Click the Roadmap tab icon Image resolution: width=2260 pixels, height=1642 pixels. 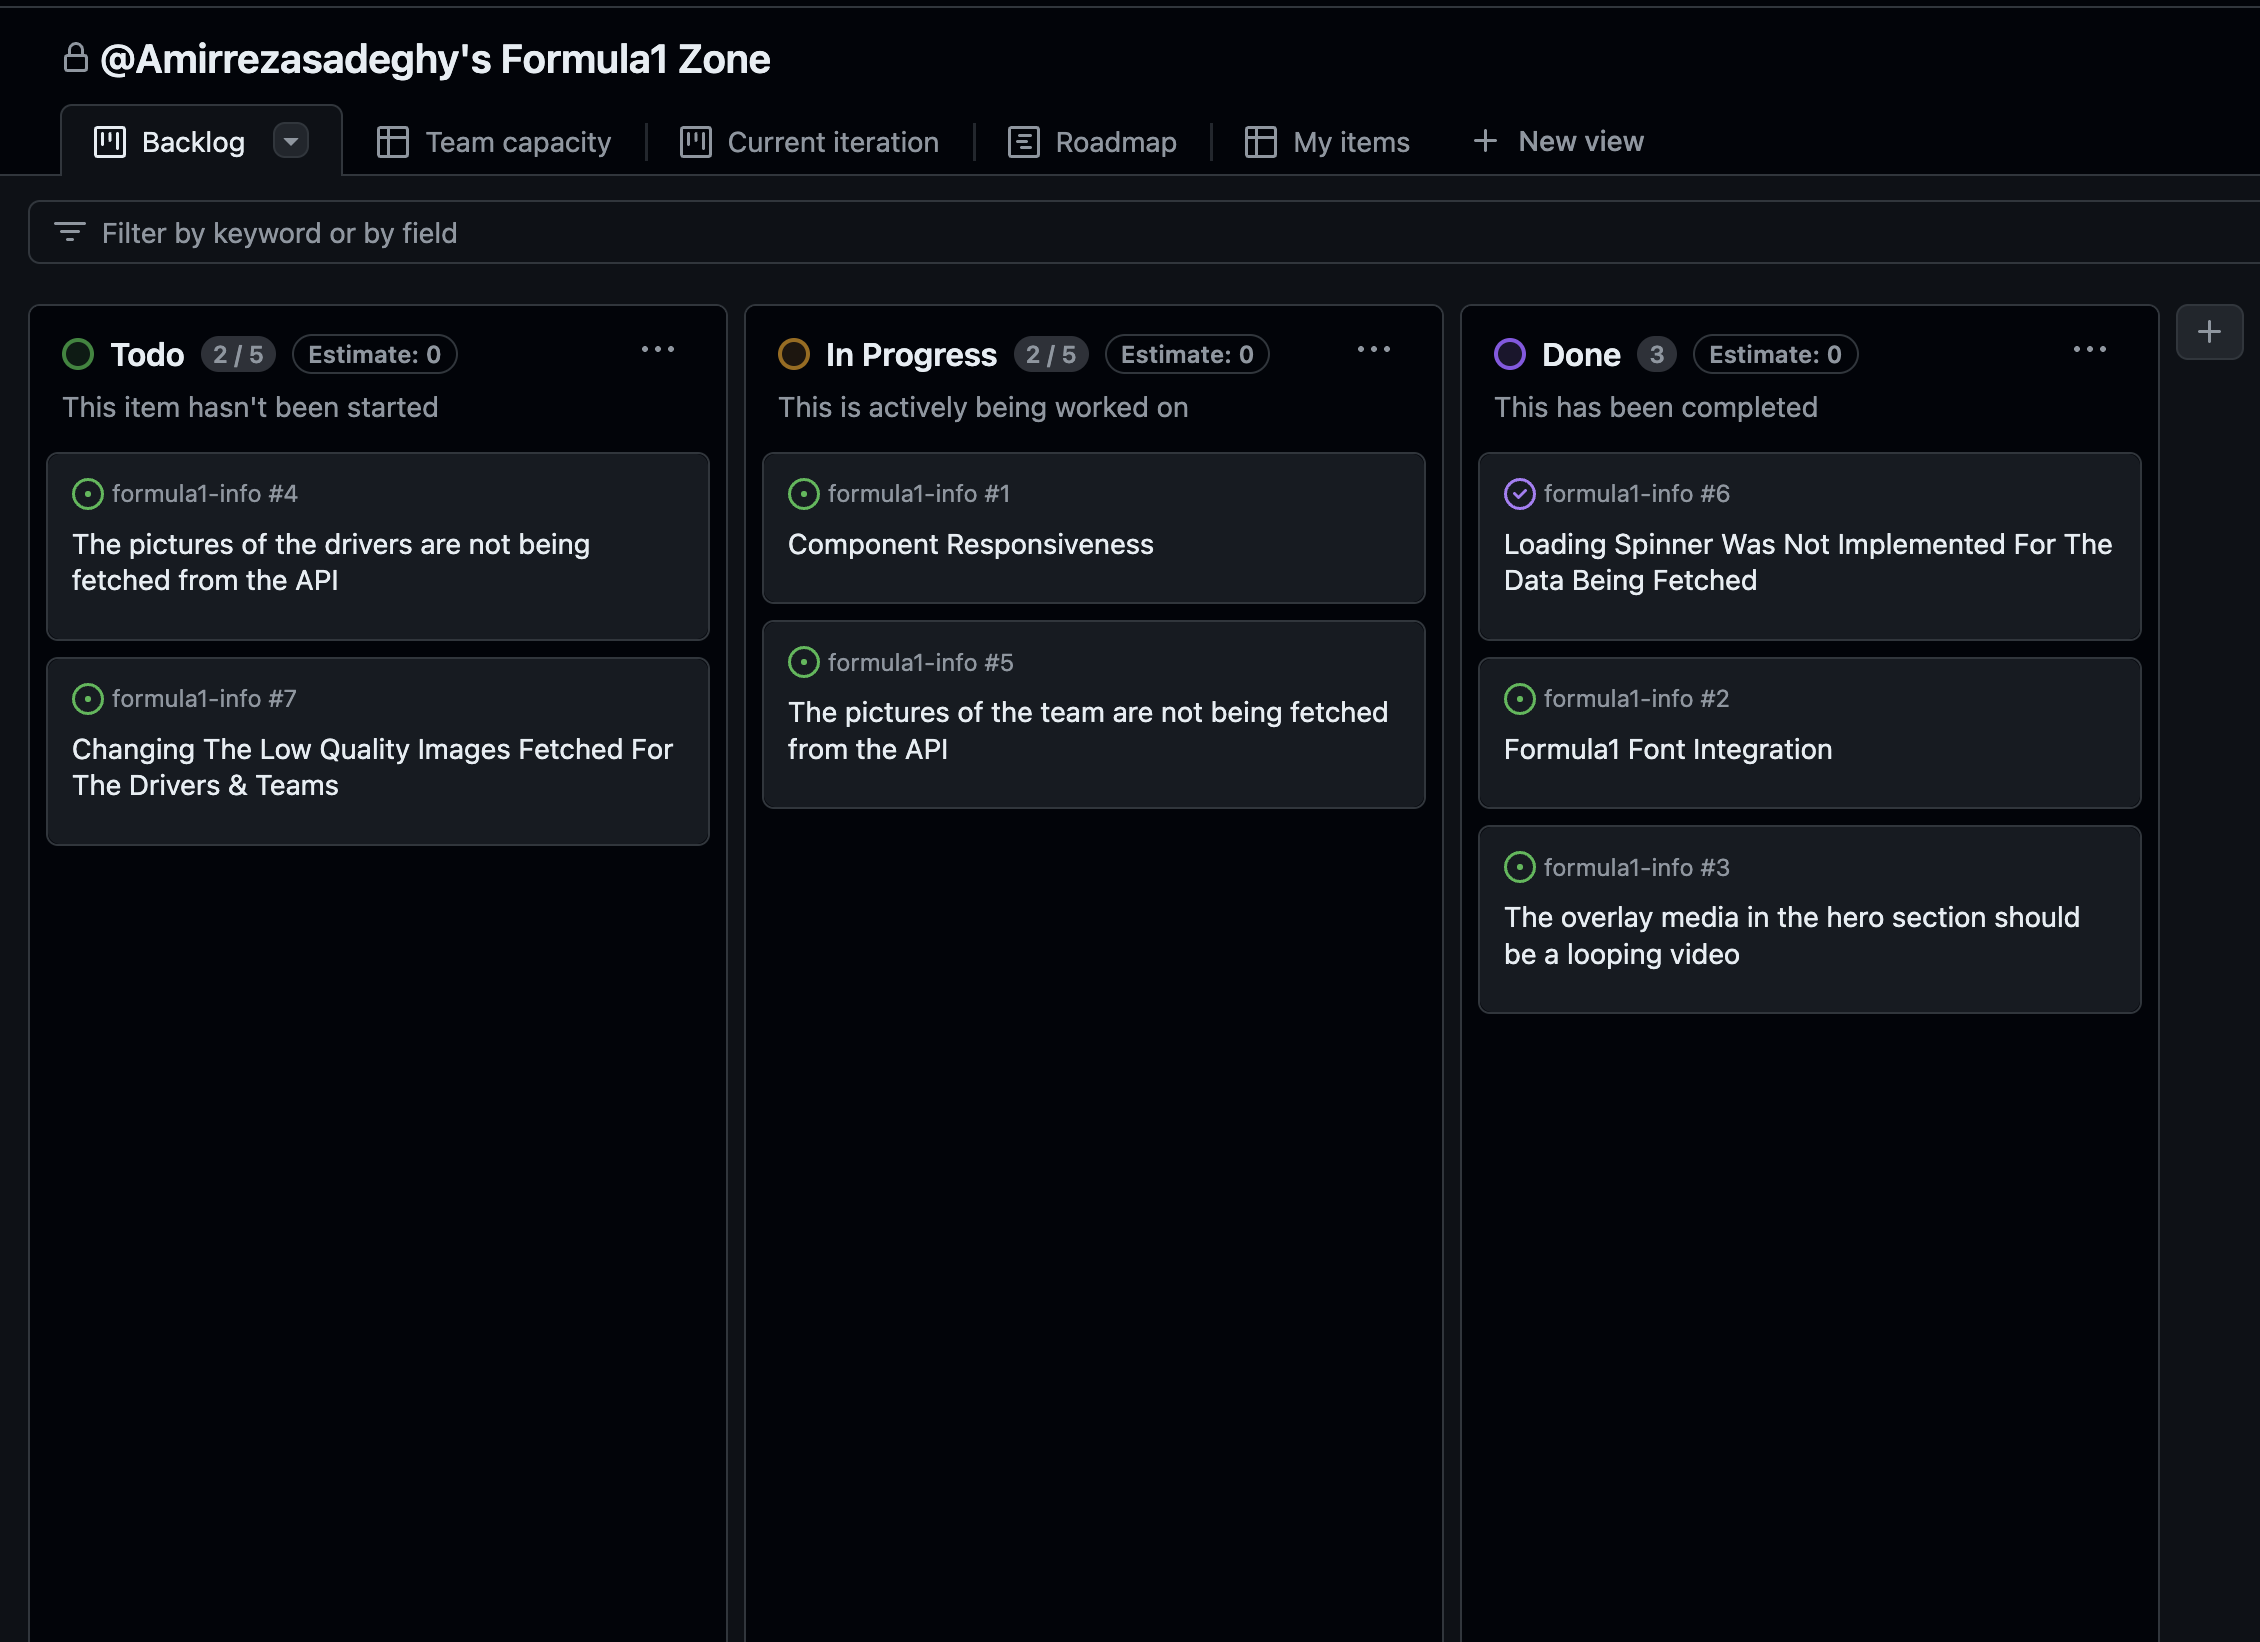pos(1023,142)
